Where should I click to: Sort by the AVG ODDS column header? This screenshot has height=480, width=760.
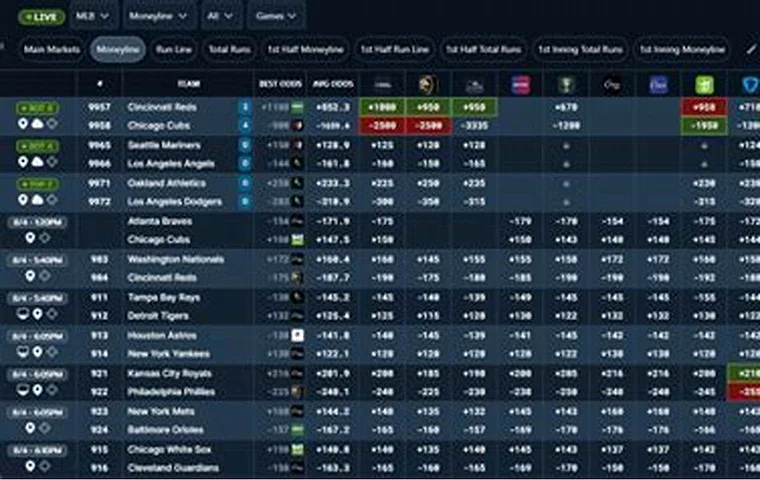point(333,84)
